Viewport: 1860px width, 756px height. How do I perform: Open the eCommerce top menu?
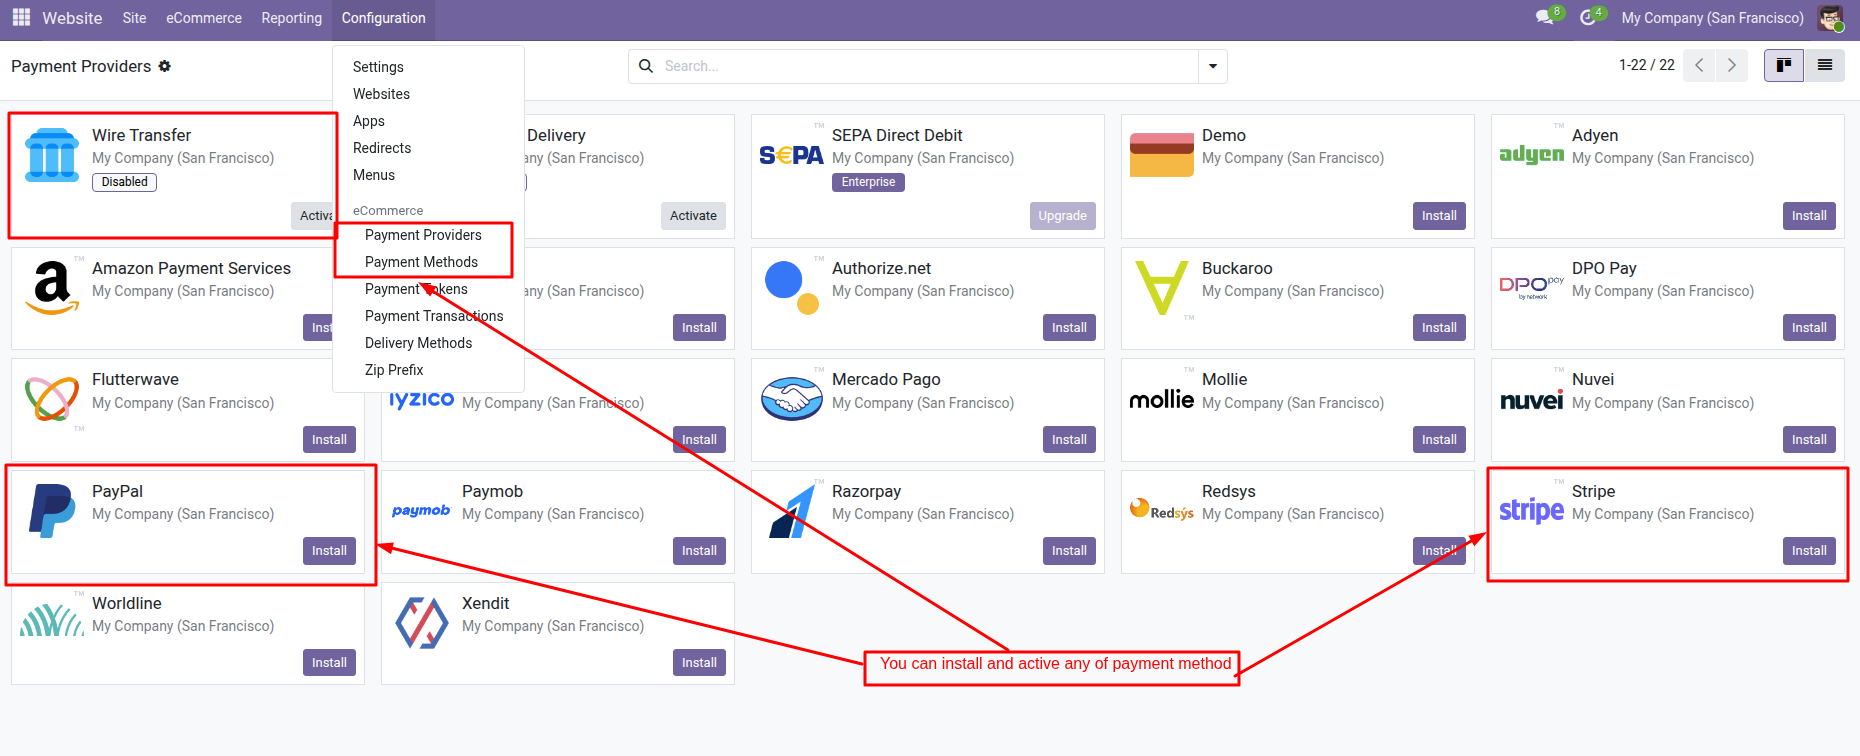[x=204, y=18]
